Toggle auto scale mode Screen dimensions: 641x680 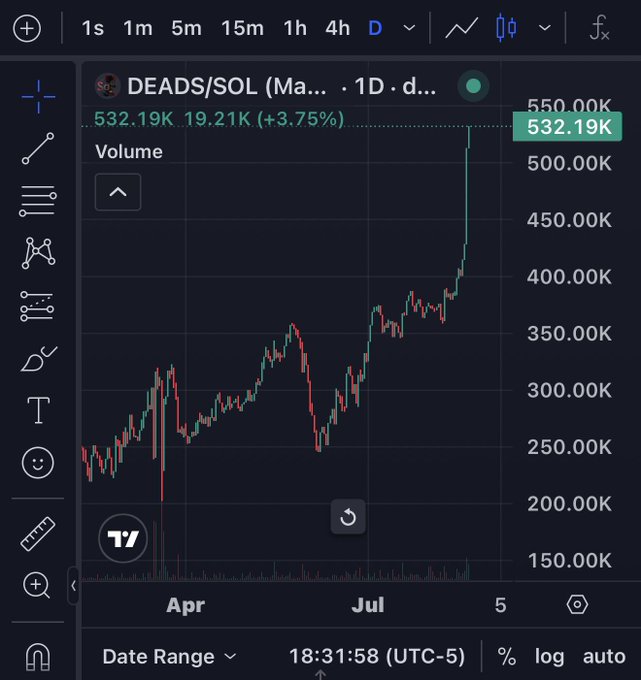tap(604, 657)
